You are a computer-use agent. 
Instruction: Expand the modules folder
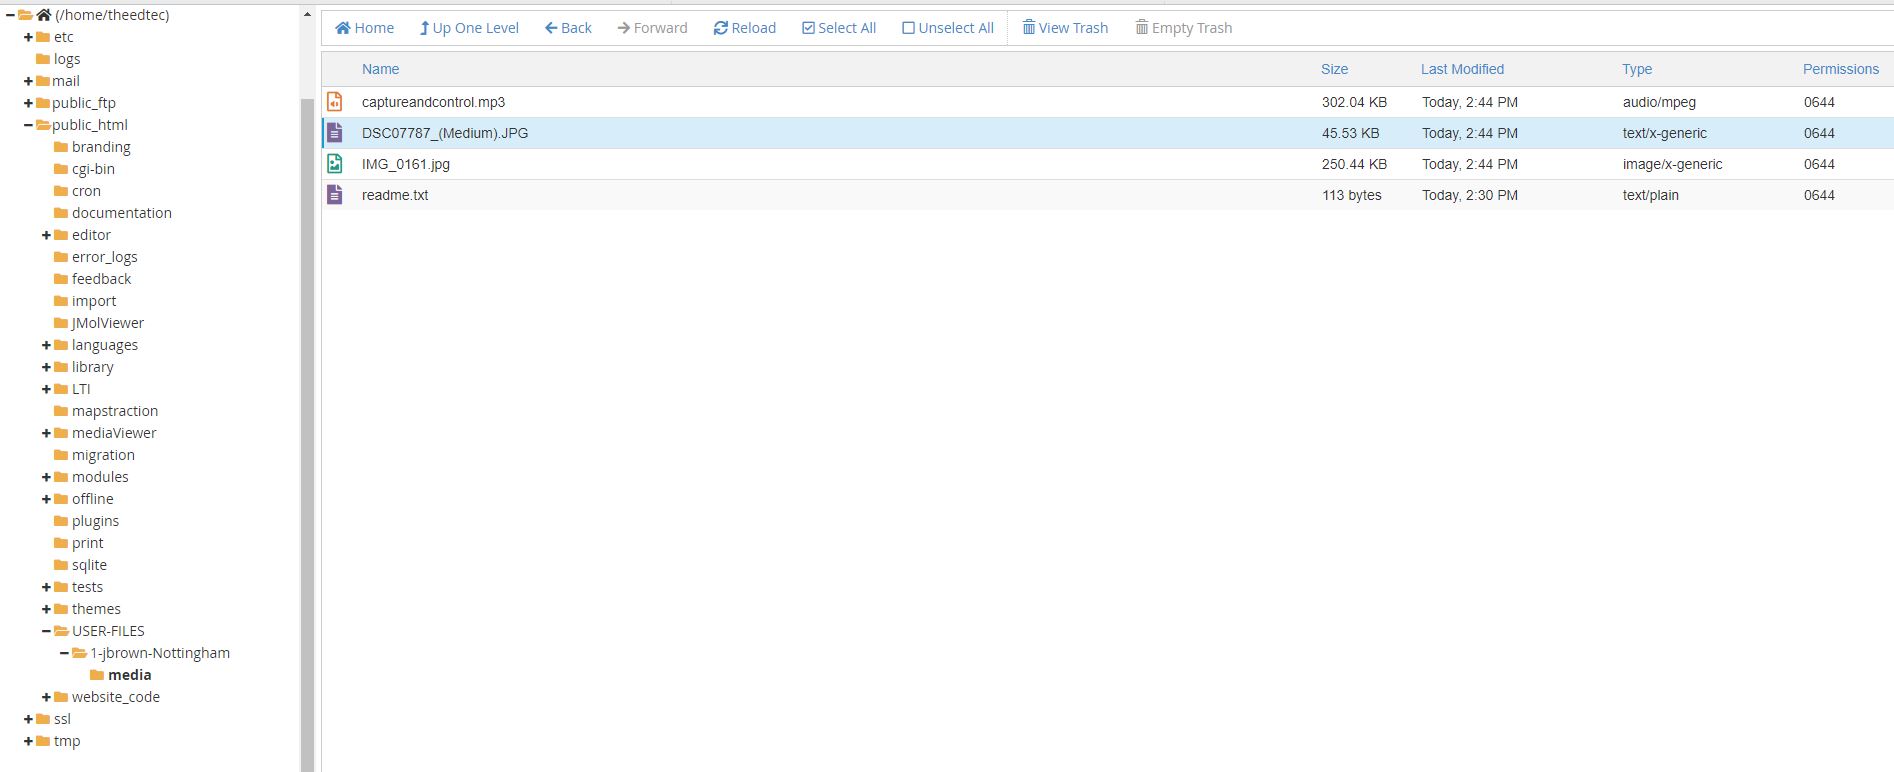click(x=46, y=477)
